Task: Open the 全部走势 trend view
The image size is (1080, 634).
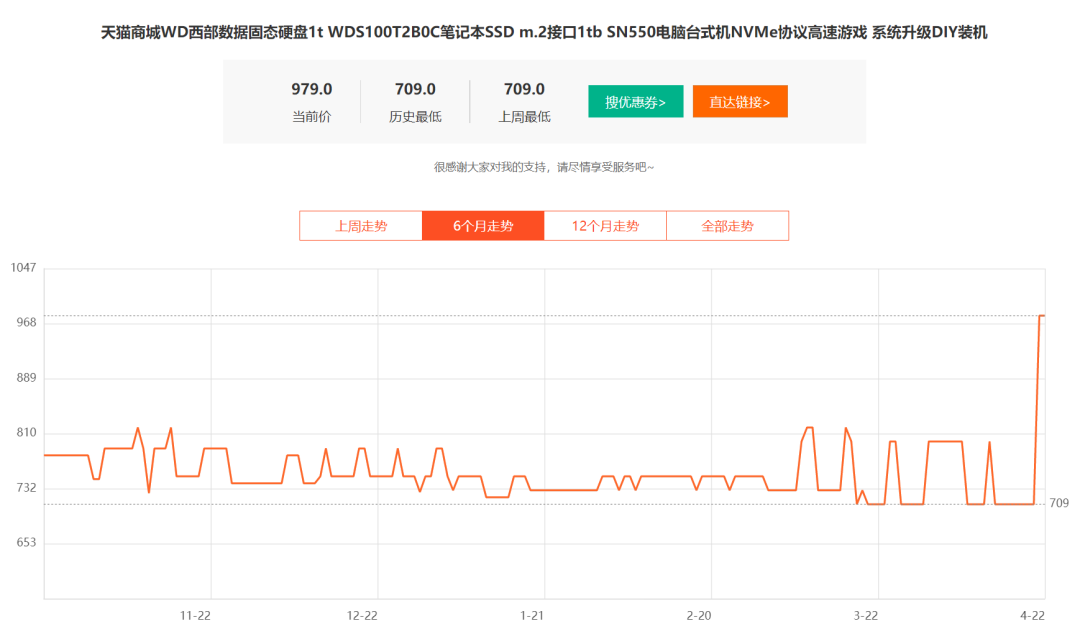Action: (x=727, y=225)
